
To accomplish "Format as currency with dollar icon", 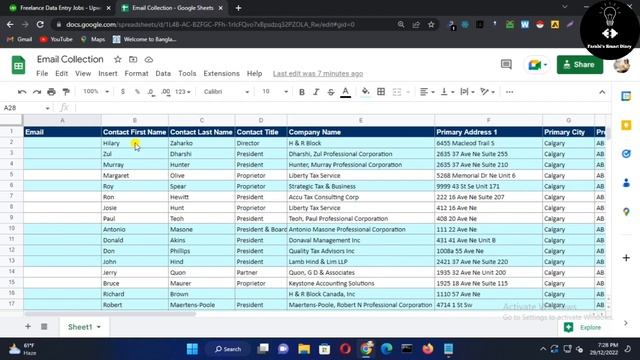I will pyautogui.click(x=123, y=92).
